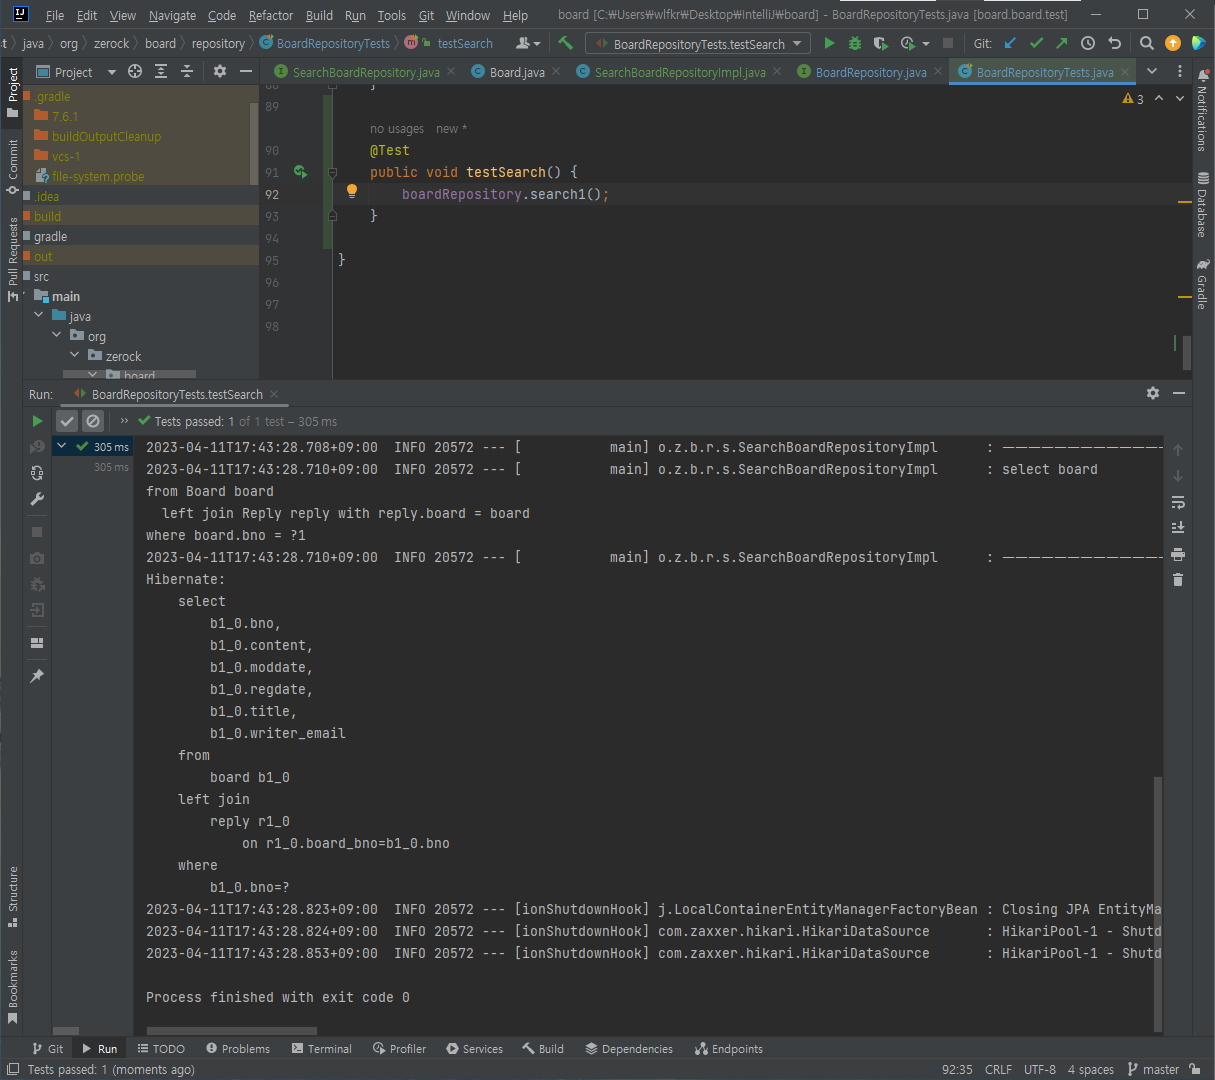
Task: Open the Problems tool window
Action: pyautogui.click(x=238, y=1049)
